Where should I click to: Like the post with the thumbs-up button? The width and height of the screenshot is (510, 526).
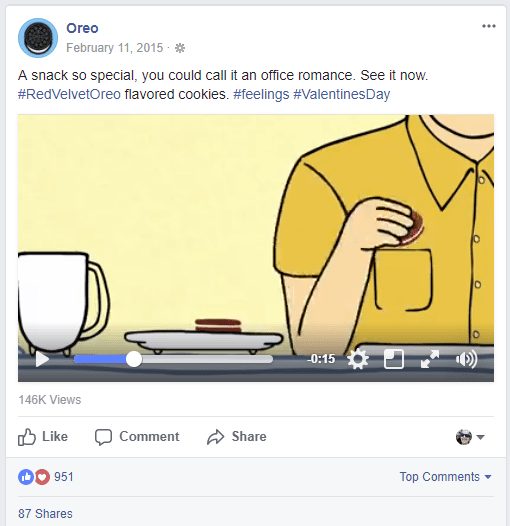[43, 437]
